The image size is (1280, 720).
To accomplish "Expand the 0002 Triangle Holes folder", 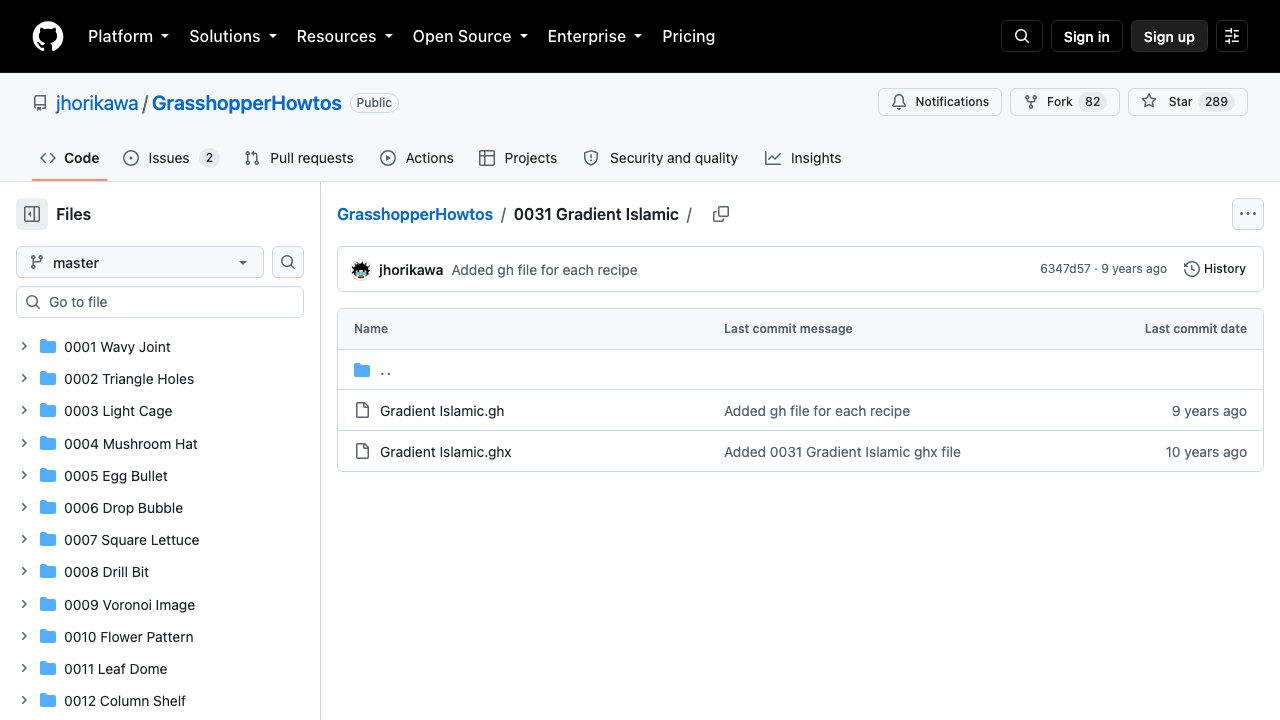I will (x=24, y=378).
